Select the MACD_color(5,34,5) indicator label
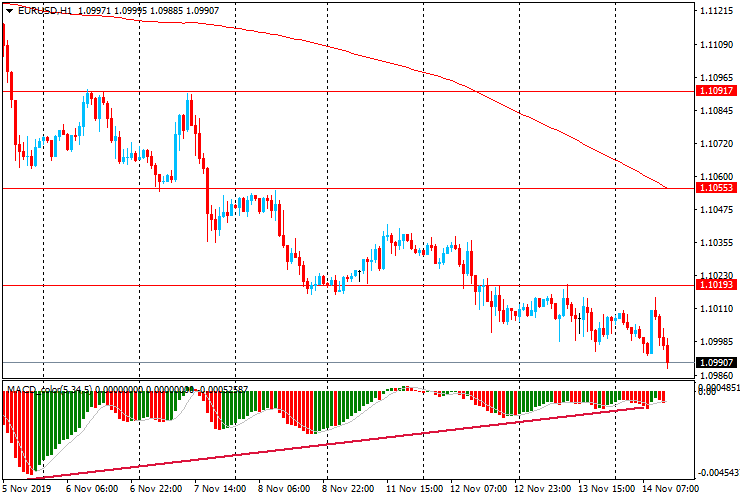740x500 pixels. tap(49, 390)
